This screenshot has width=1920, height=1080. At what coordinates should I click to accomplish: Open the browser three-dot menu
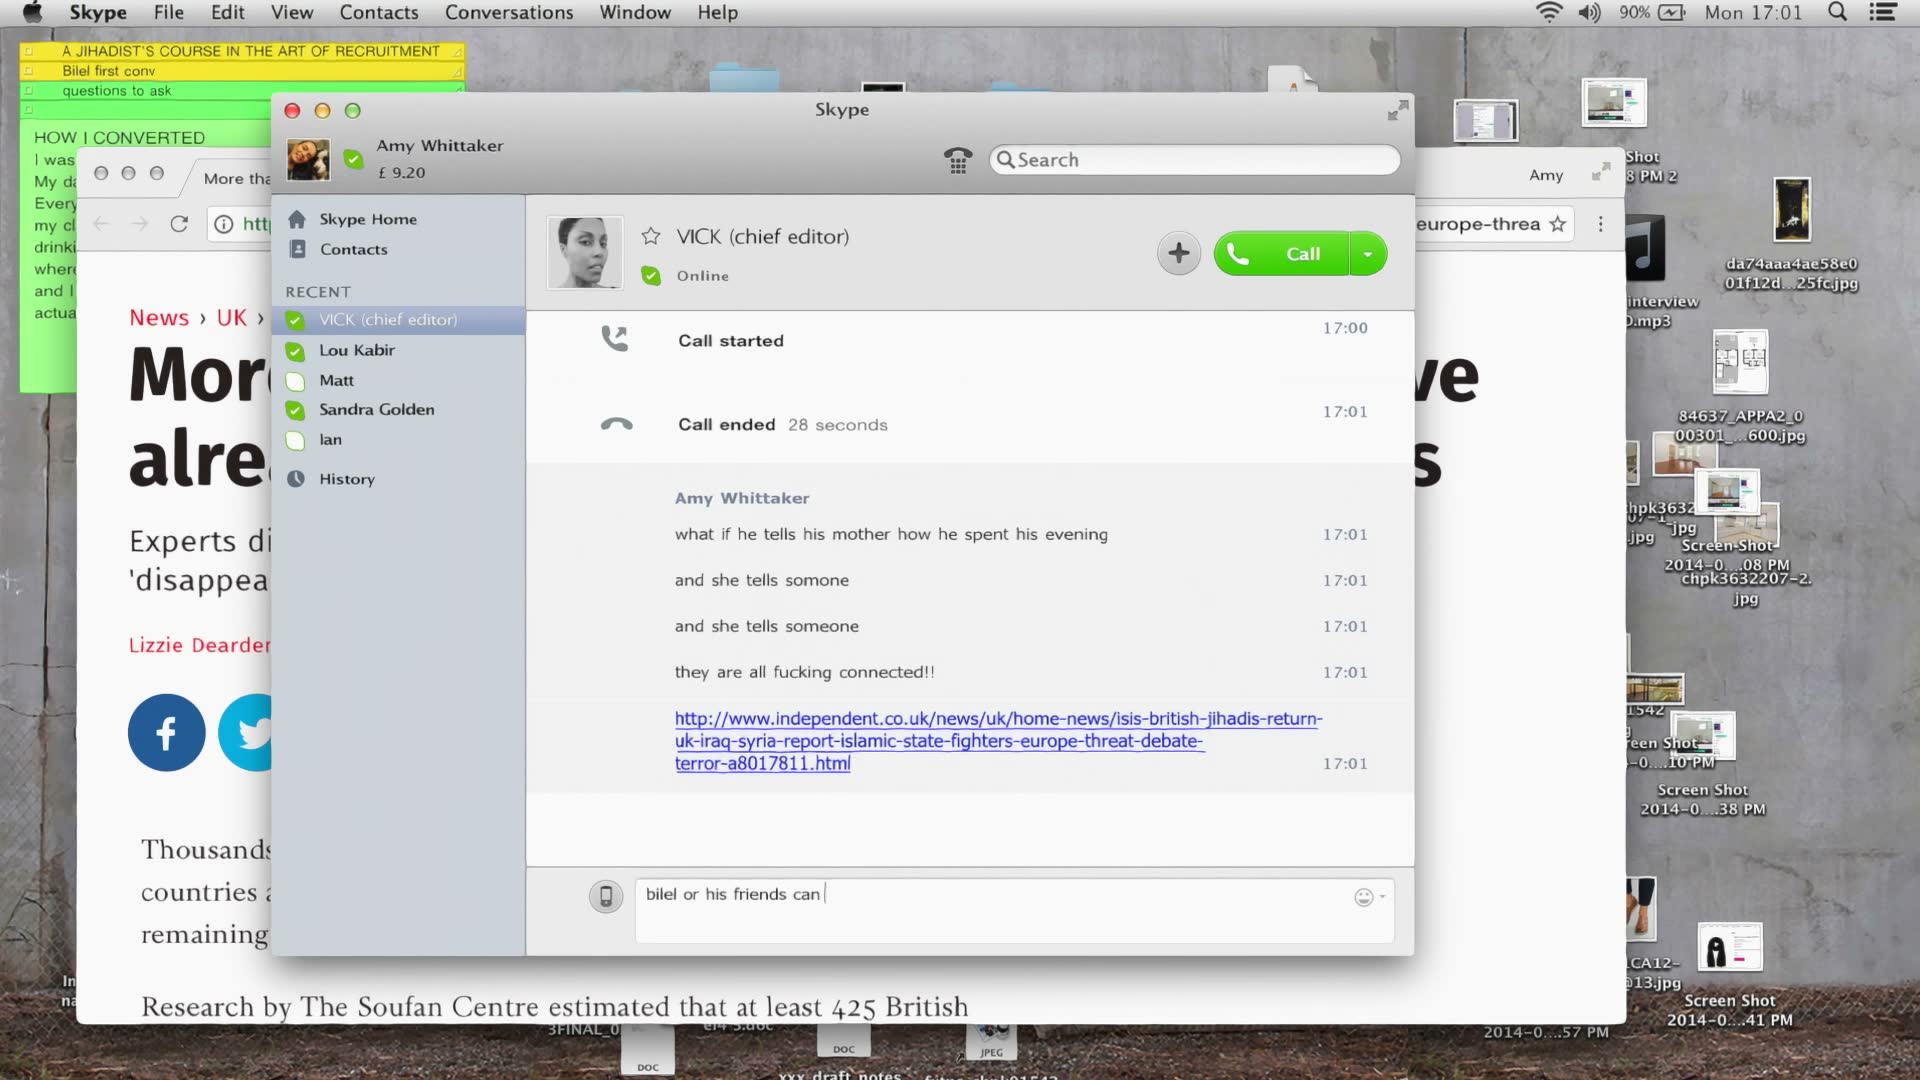[x=1600, y=224]
